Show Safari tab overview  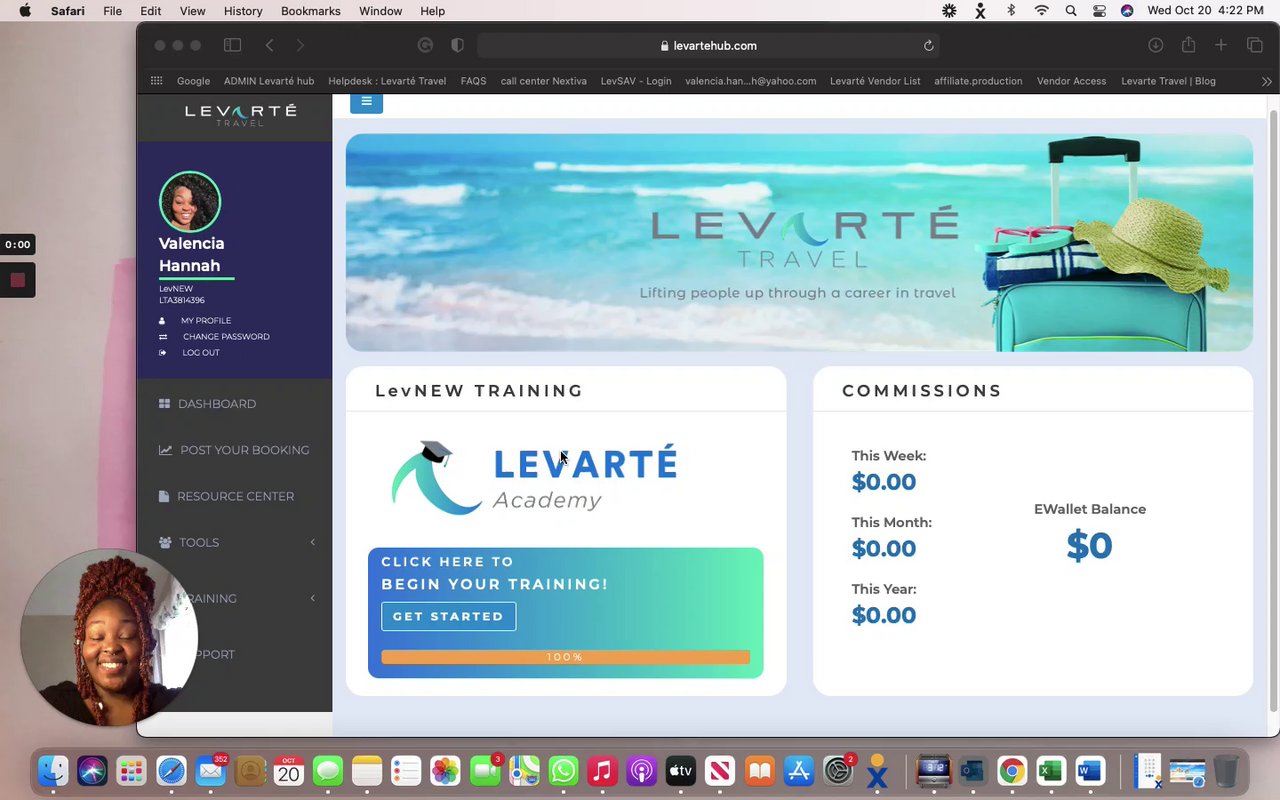pos(1254,45)
